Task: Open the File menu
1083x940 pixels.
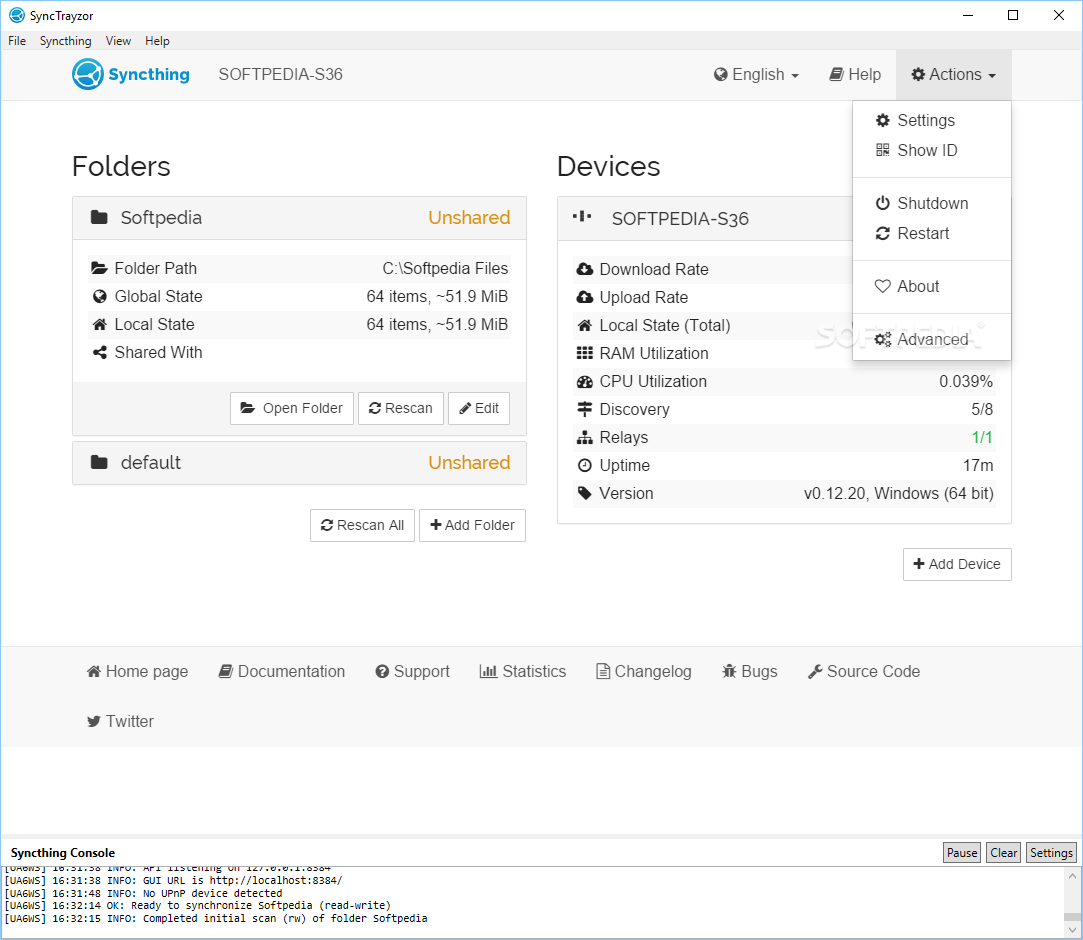Action: pos(17,41)
